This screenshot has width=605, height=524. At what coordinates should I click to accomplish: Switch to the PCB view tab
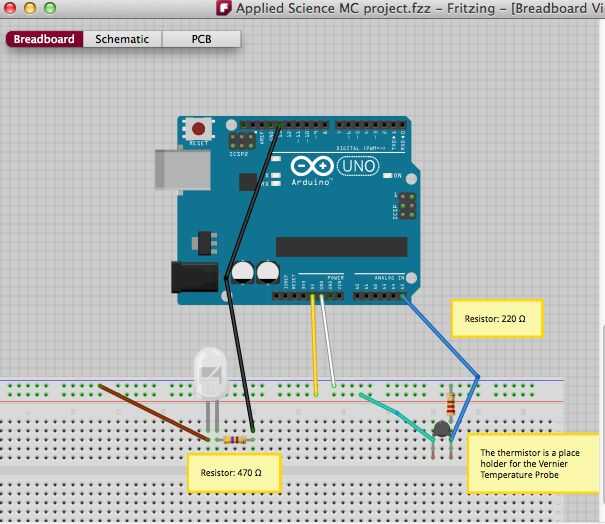point(201,39)
